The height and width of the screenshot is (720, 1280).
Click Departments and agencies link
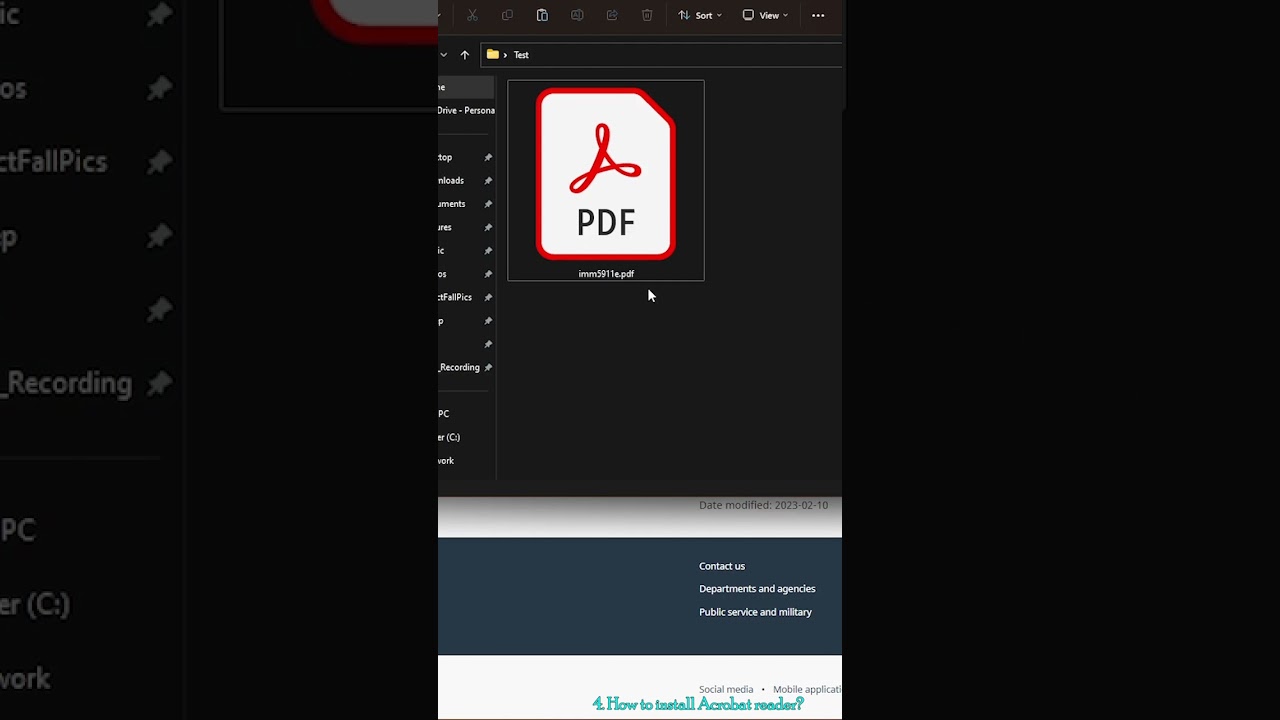pyautogui.click(x=757, y=589)
